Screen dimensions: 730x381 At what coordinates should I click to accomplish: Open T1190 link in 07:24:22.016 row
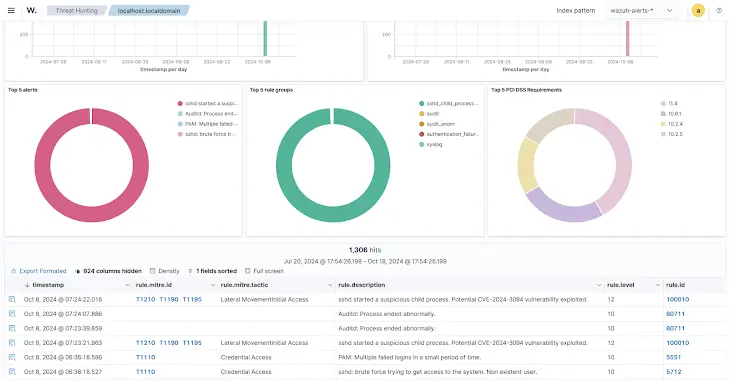pos(169,299)
